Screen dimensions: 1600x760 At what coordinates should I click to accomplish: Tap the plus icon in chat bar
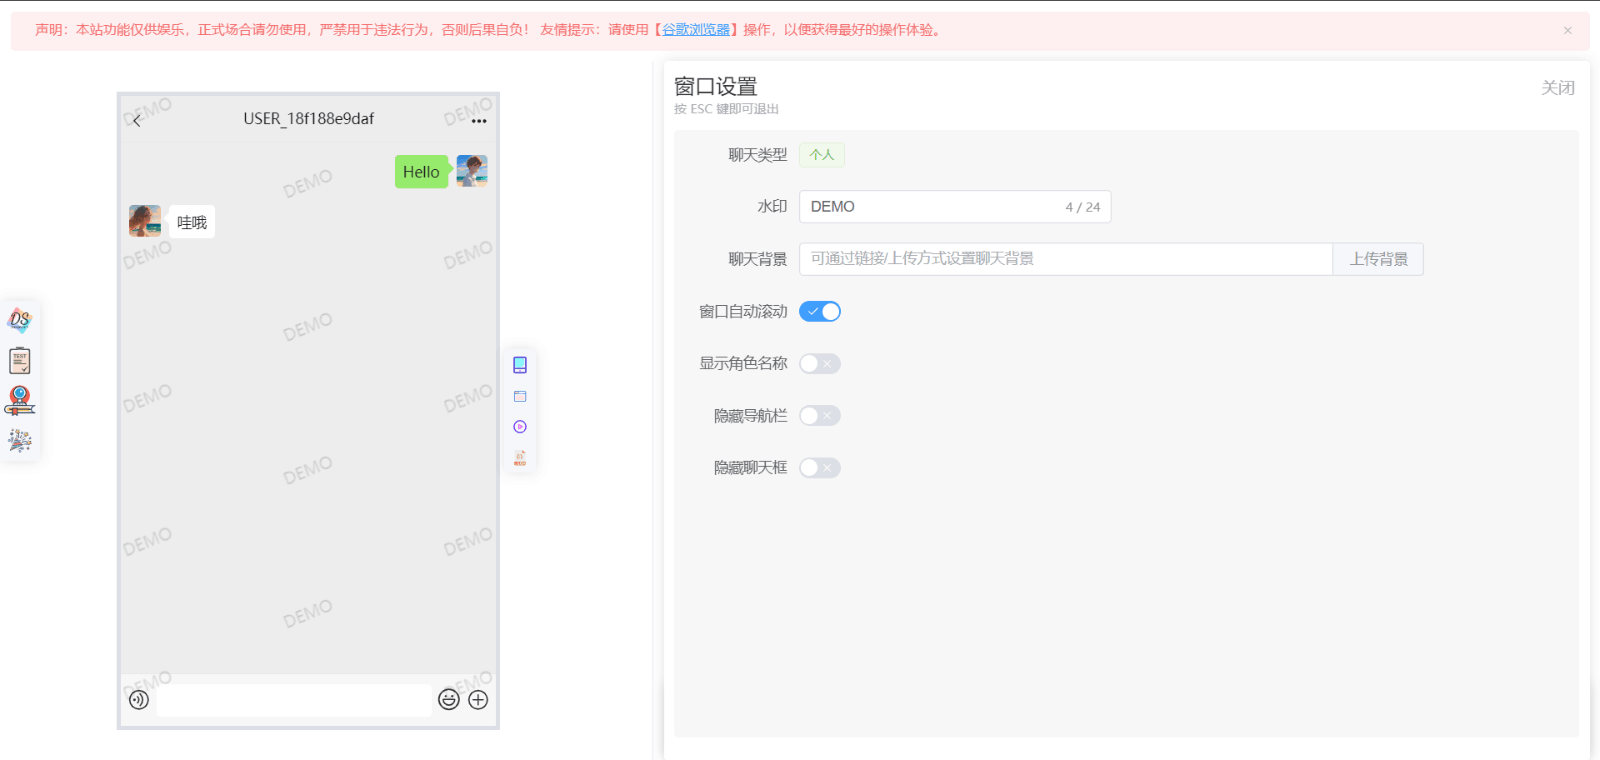coord(478,700)
